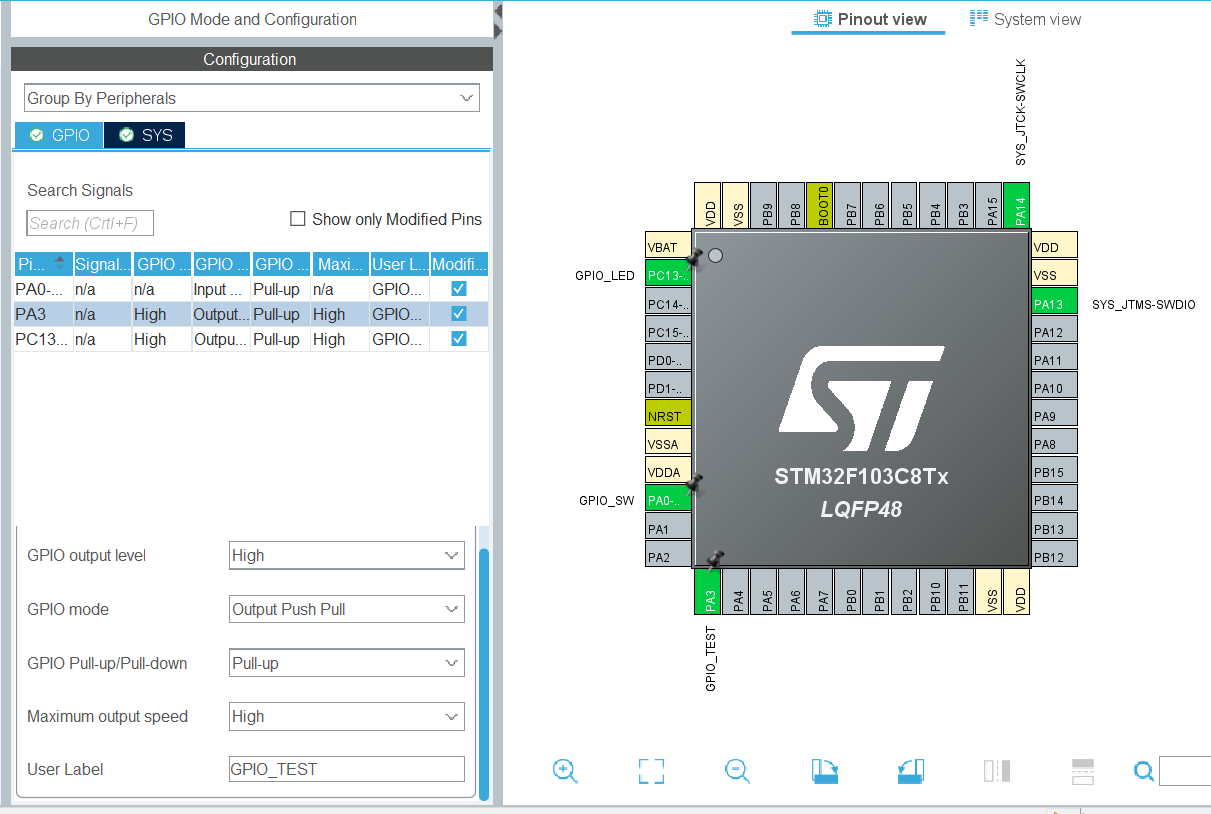Image resolution: width=1211 pixels, height=814 pixels.
Task: Click the Search Signals input field
Action: [x=90, y=223]
